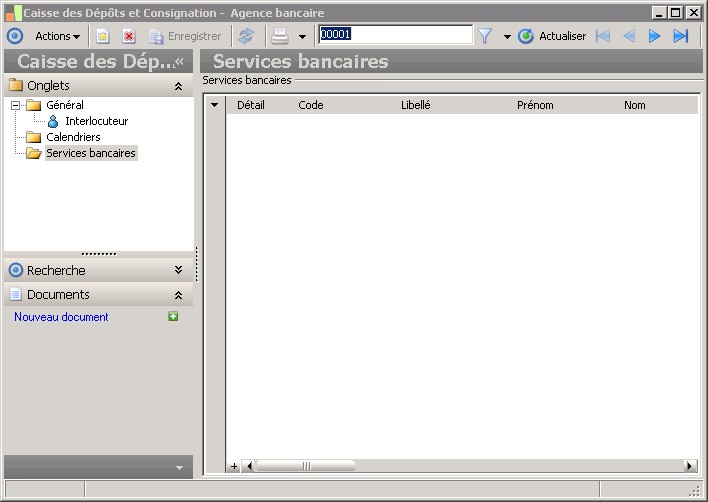Open the print options dropdown arrow

[303, 37]
